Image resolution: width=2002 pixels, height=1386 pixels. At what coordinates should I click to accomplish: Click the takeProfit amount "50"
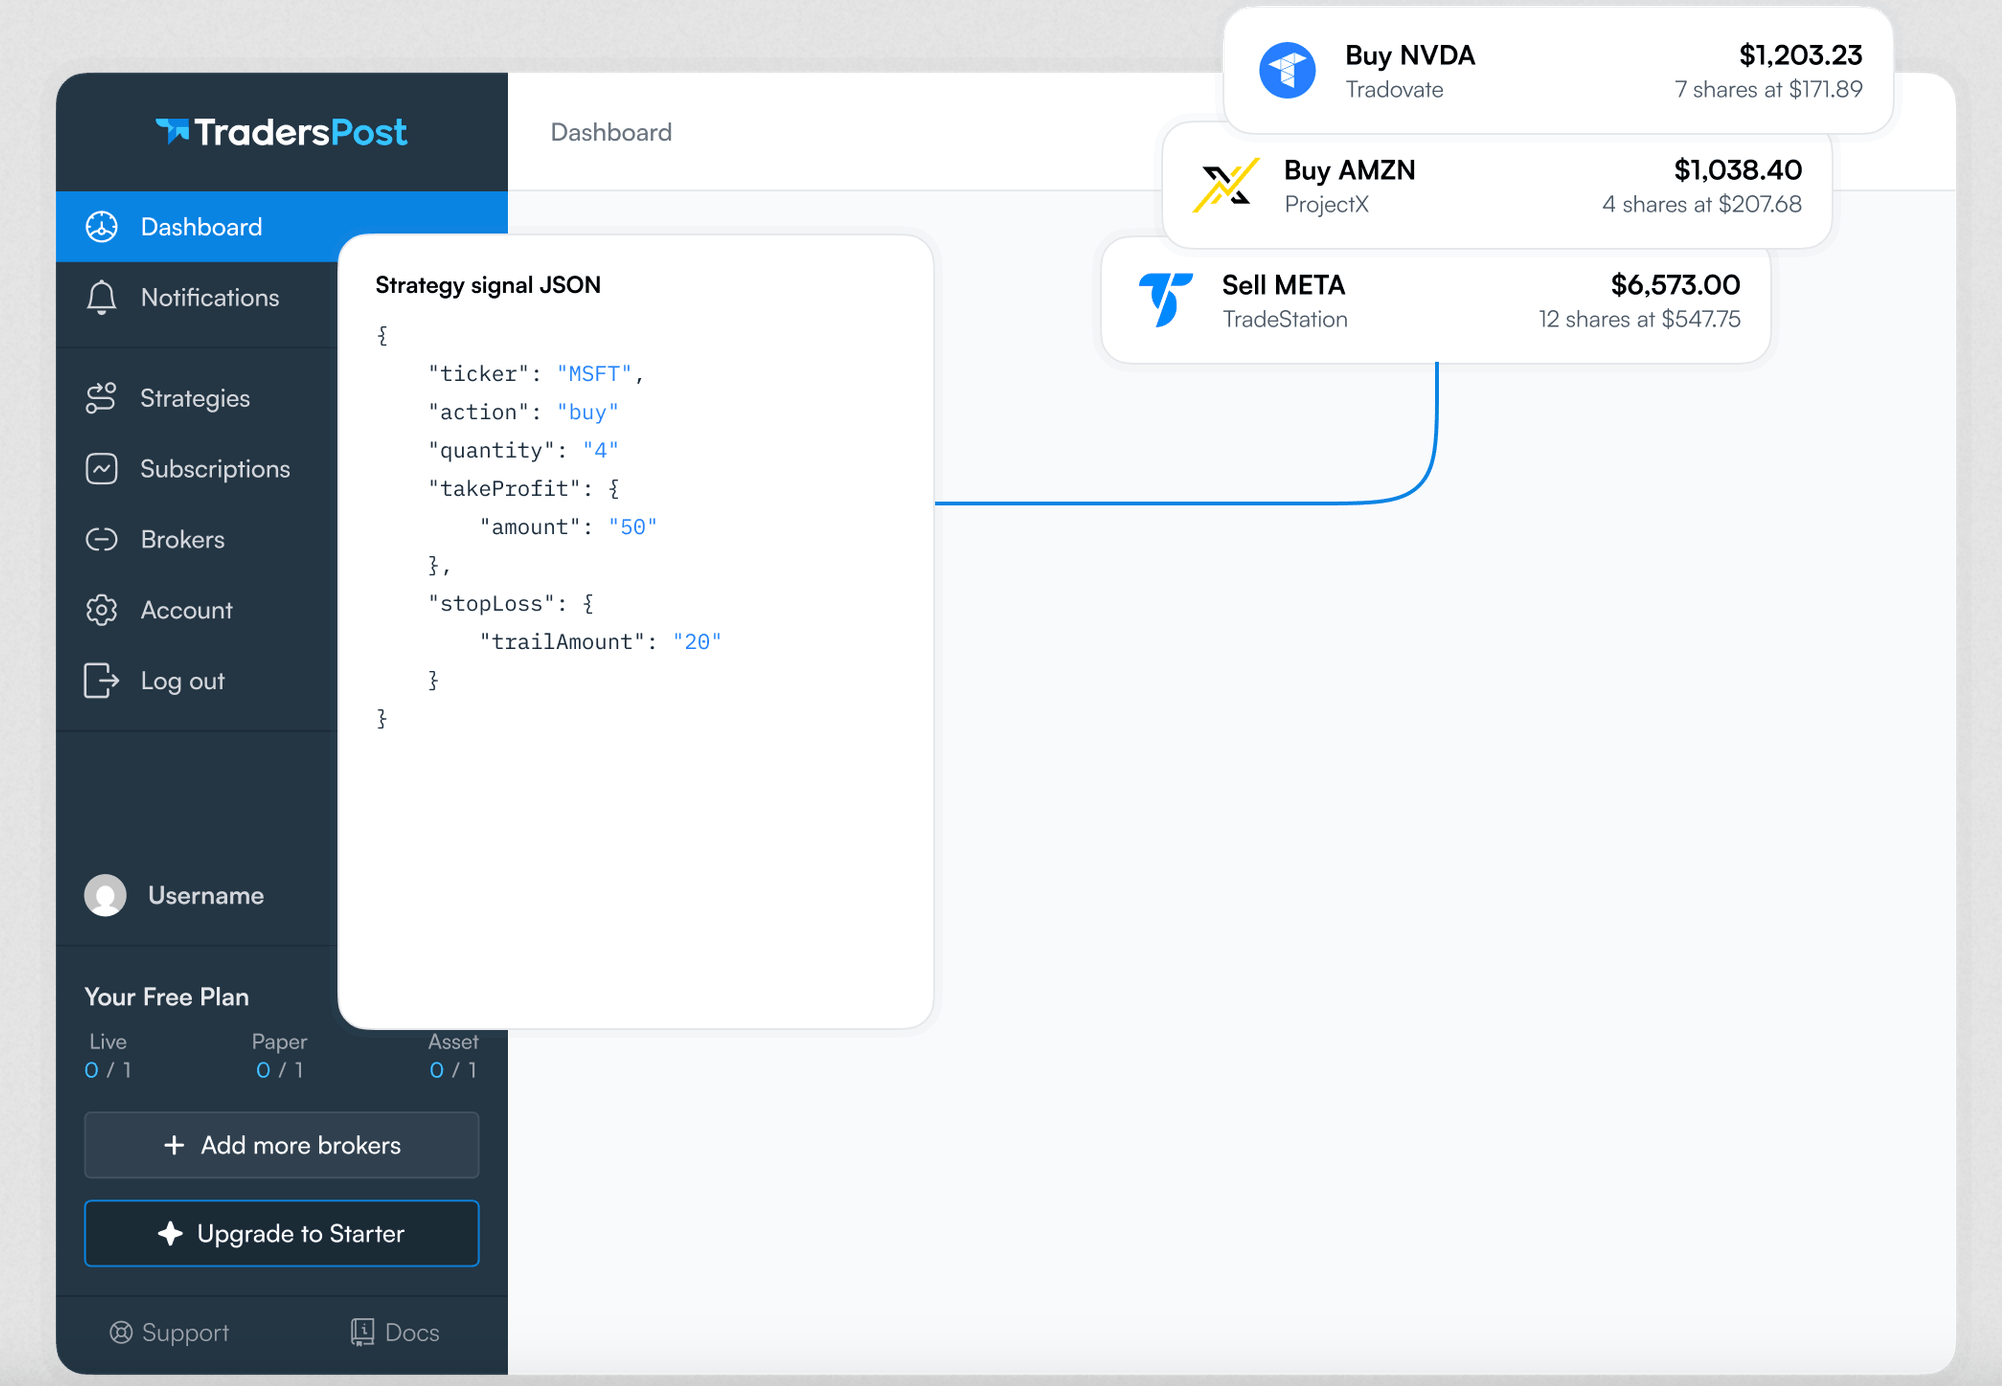click(633, 527)
